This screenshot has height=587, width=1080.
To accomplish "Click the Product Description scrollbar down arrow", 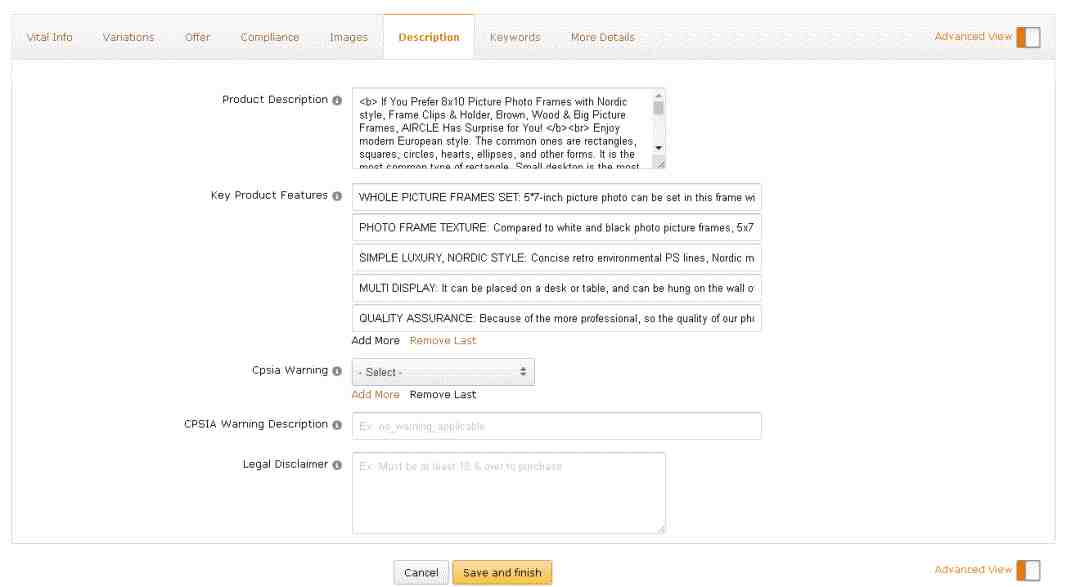I will coord(658,148).
